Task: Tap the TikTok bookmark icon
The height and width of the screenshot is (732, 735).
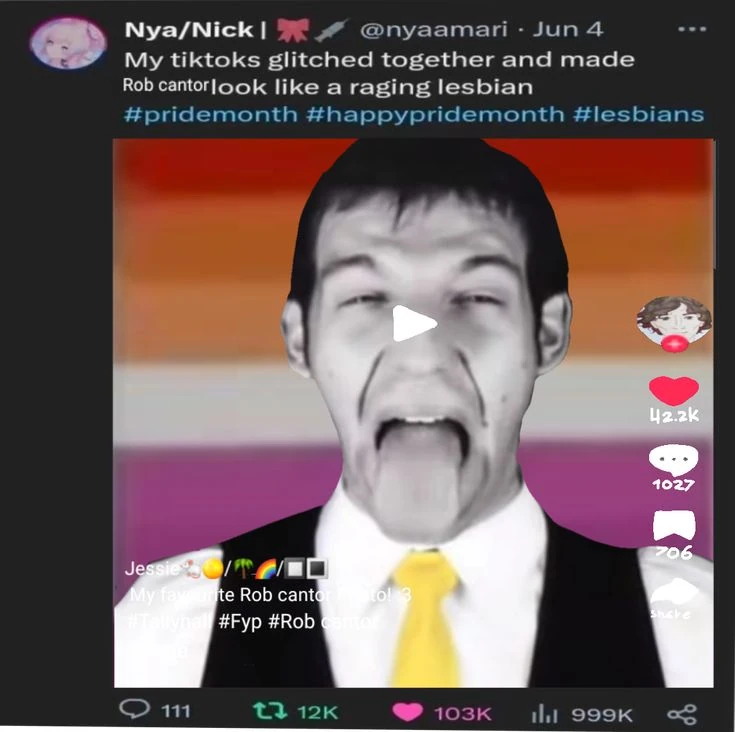Action: coord(673,527)
